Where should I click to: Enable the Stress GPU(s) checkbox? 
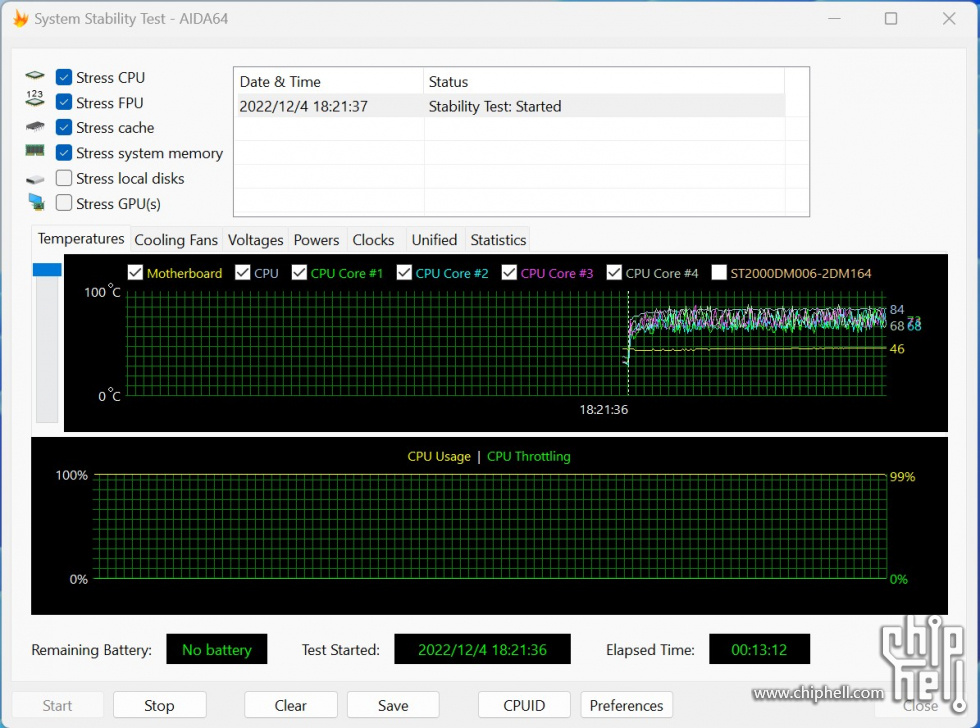(64, 203)
